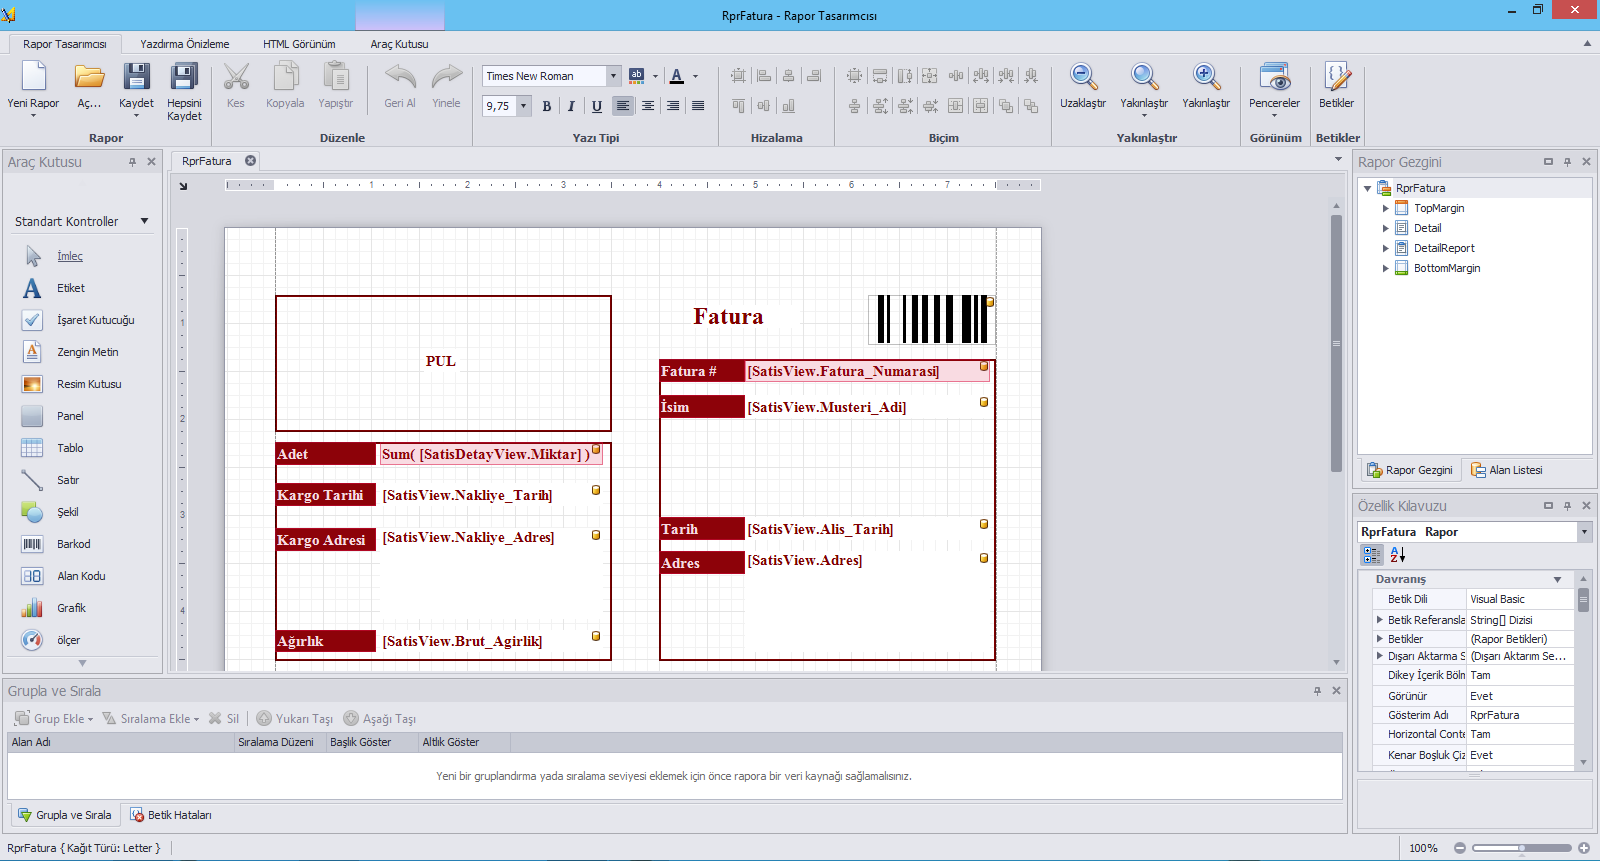
Task: Open the Betik Hataları tab
Action: click(x=170, y=815)
